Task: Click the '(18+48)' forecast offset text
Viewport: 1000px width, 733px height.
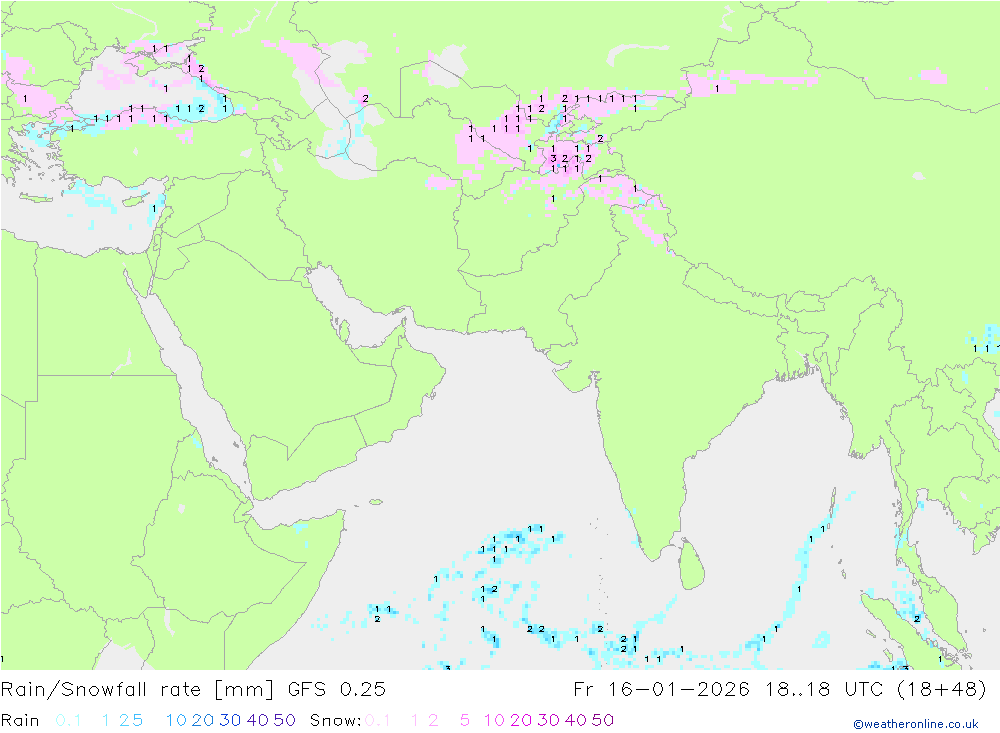Action: [941, 690]
